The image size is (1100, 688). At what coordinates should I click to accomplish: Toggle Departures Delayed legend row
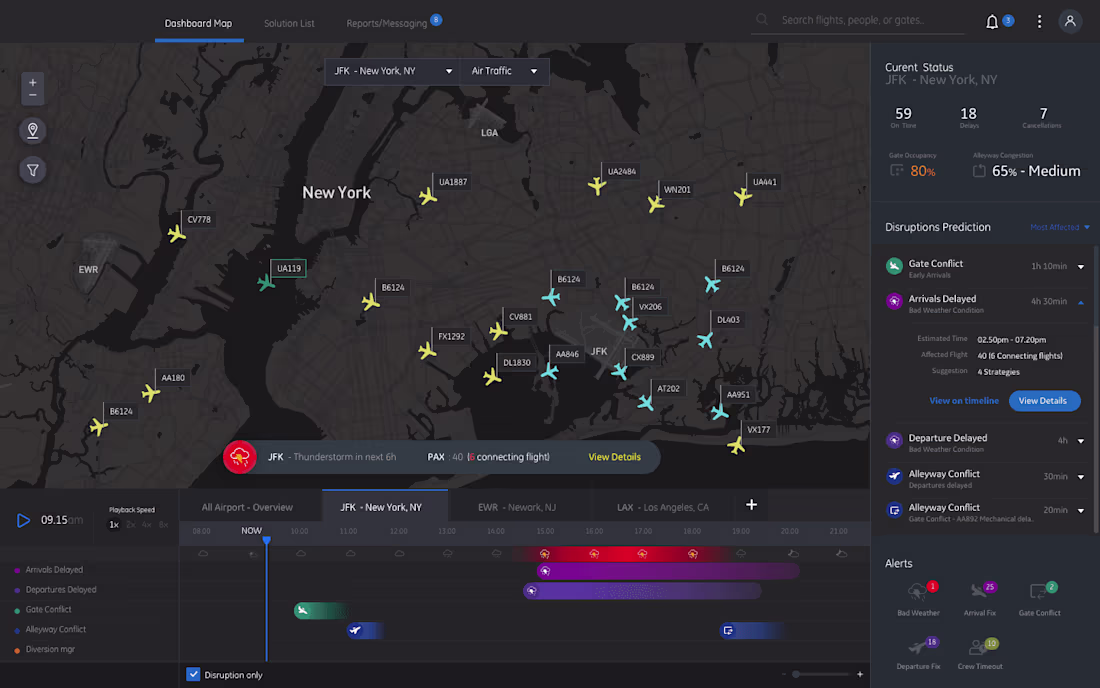pos(55,590)
